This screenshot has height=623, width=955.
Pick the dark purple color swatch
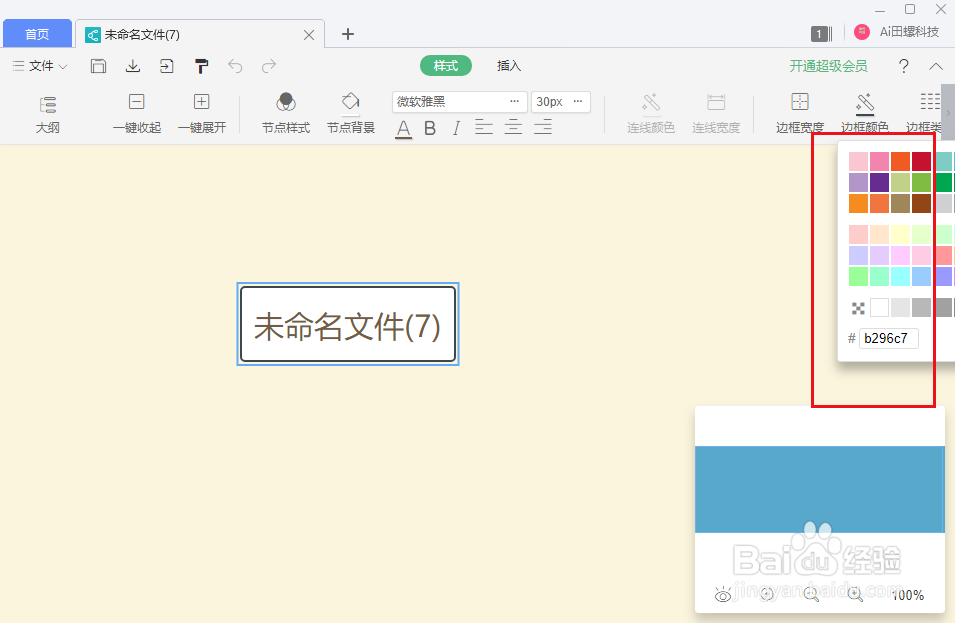879,182
